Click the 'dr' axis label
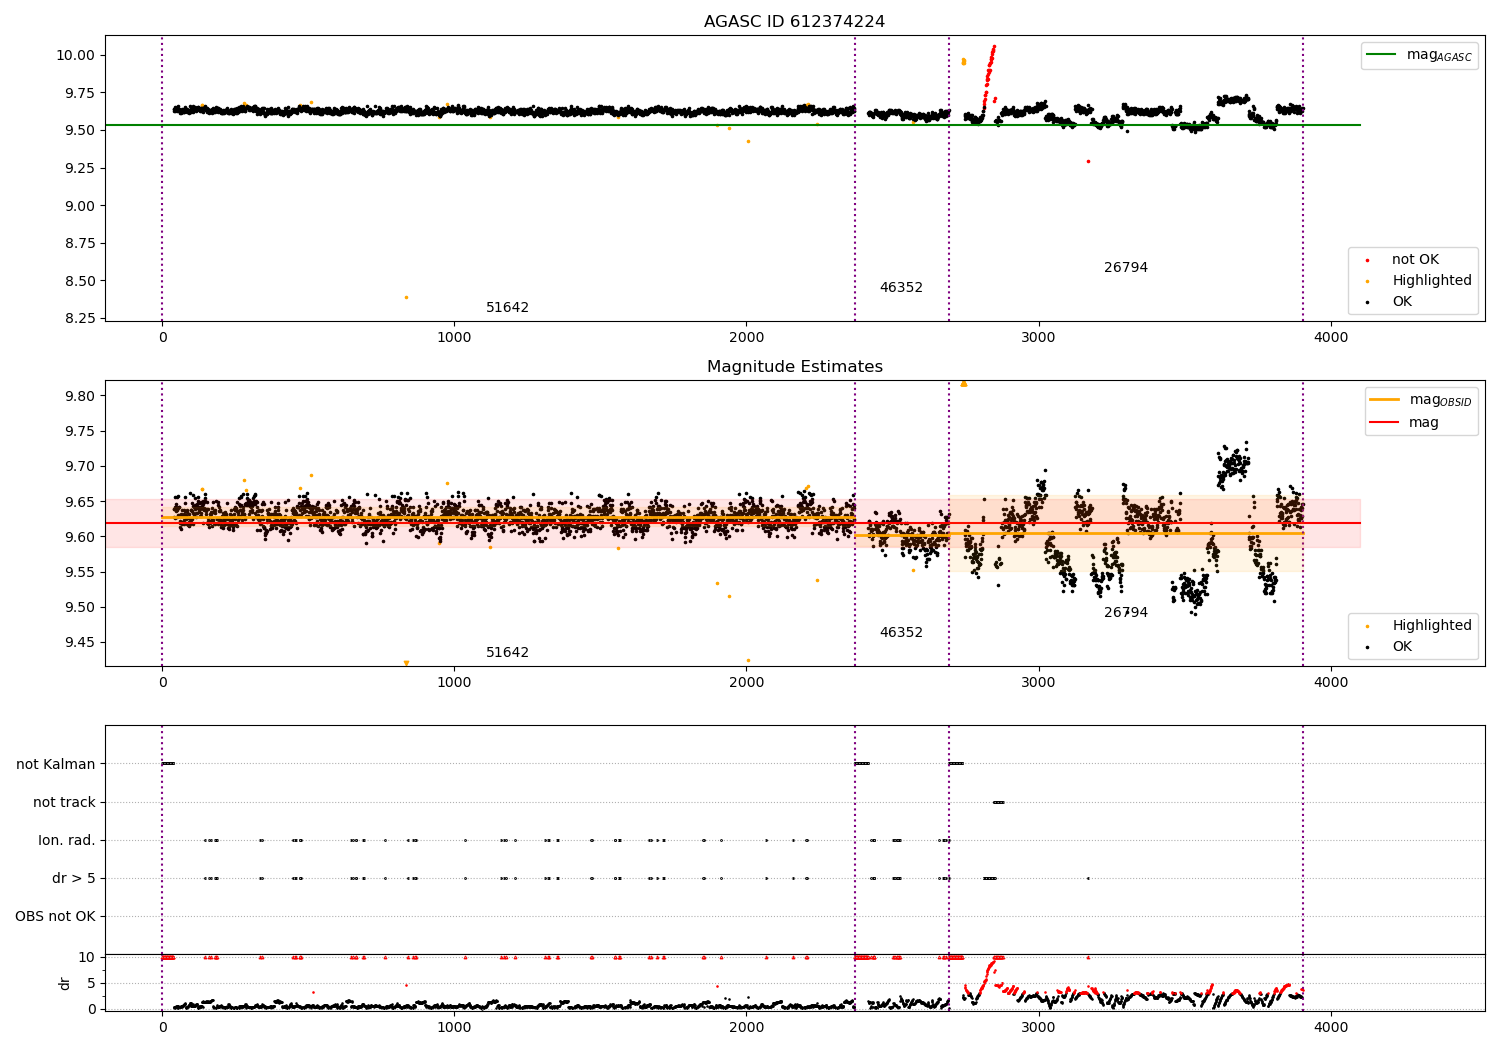This screenshot has height=1050, width=1500. [65, 983]
